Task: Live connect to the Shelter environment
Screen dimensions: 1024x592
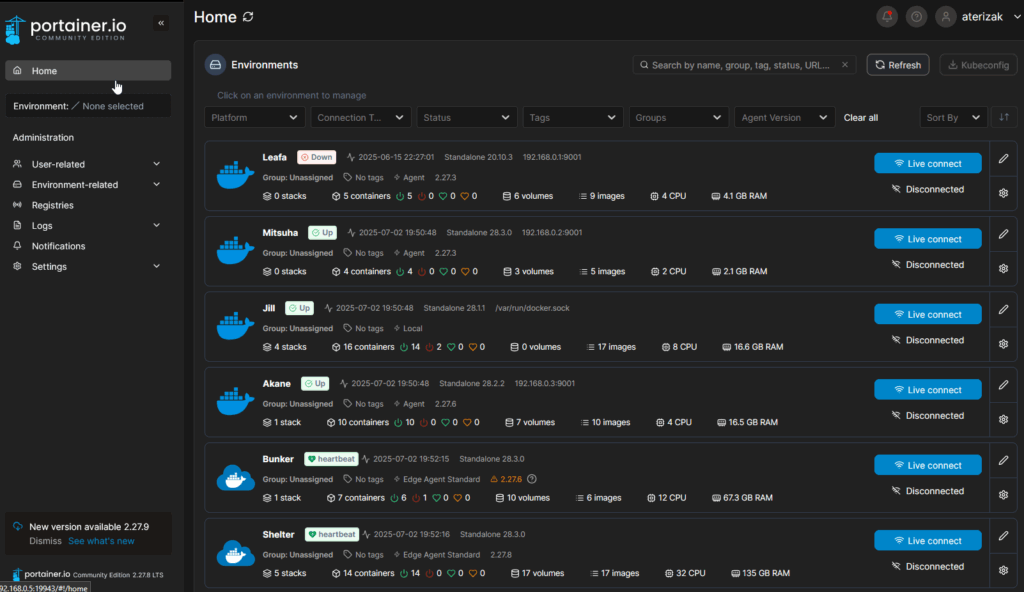Action: tap(927, 540)
